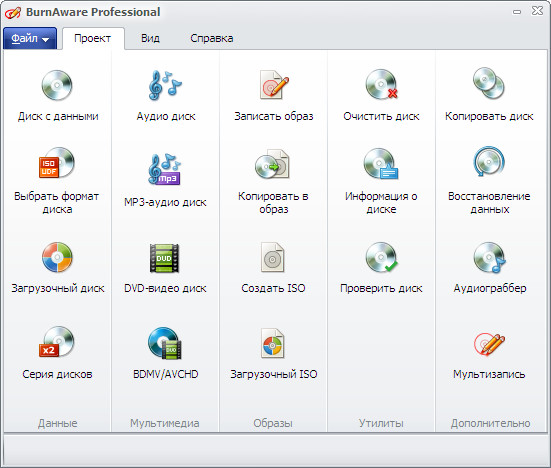
Task: Open the Диск с данными data disc icon
Action: click(57, 85)
